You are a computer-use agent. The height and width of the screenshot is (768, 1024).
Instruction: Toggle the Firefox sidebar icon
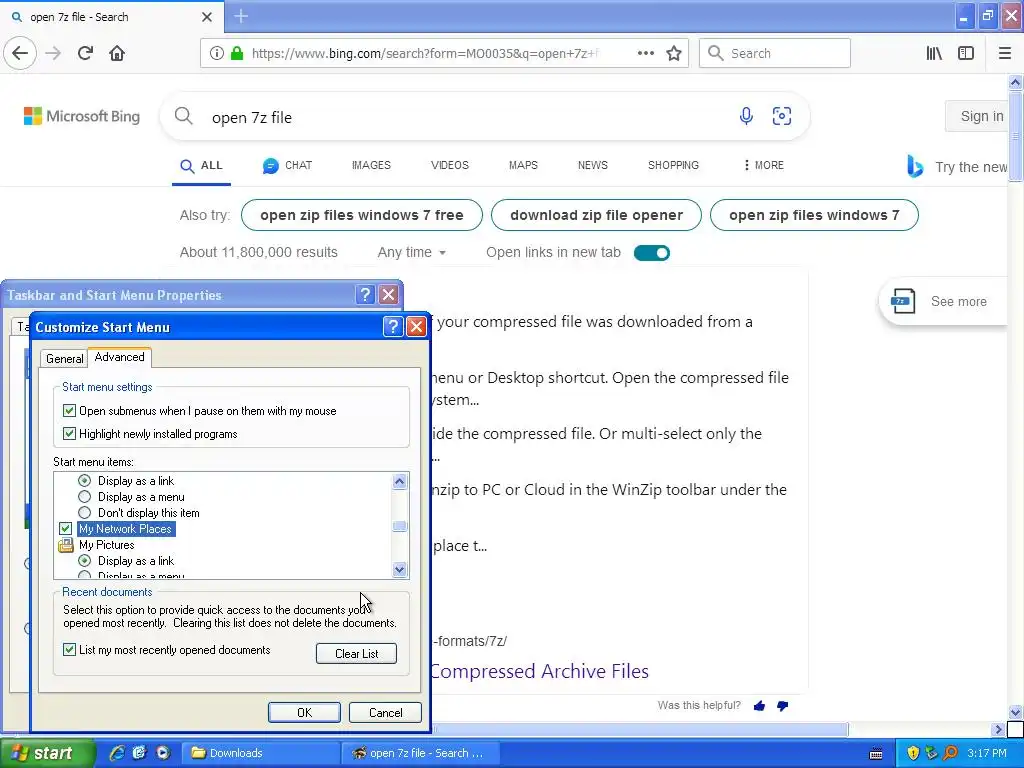[x=966, y=53]
